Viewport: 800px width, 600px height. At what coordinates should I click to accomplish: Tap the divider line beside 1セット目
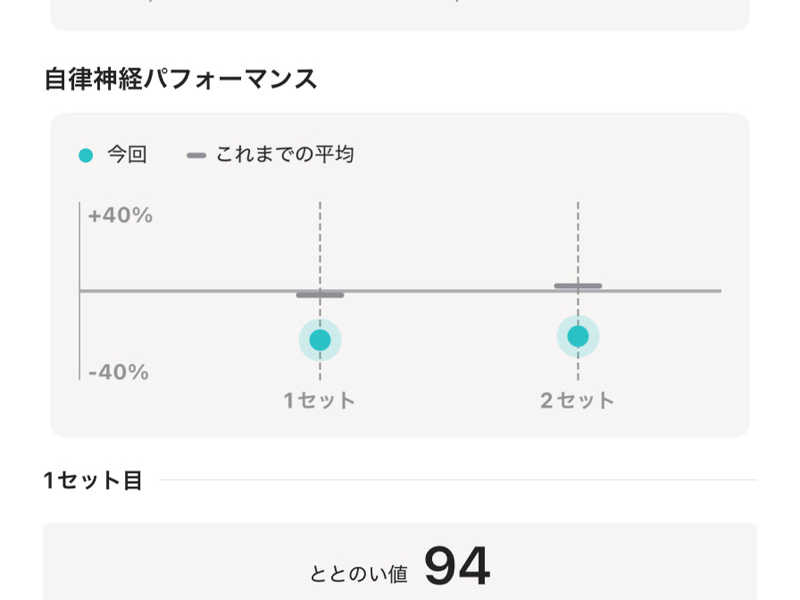tap(458, 480)
